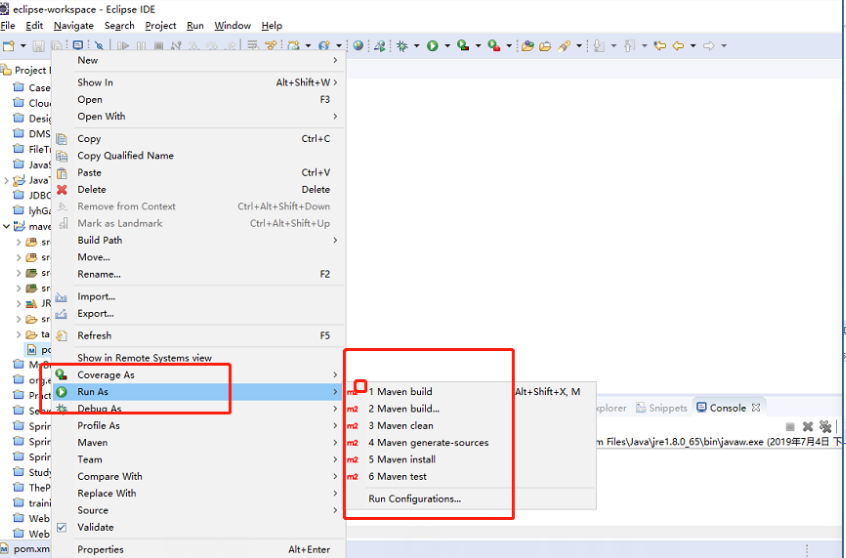This screenshot has width=846, height=558.
Task: Click the Save toolbar icon
Action: point(38,46)
